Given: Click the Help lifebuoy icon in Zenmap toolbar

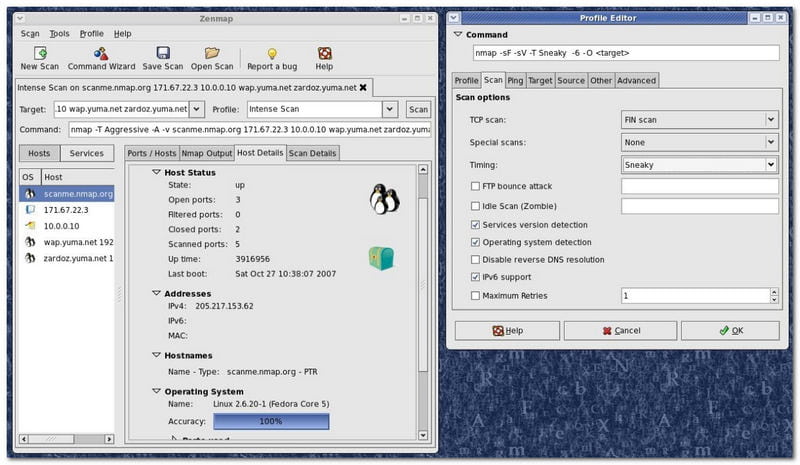Looking at the screenshot, I should click(324, 53).
